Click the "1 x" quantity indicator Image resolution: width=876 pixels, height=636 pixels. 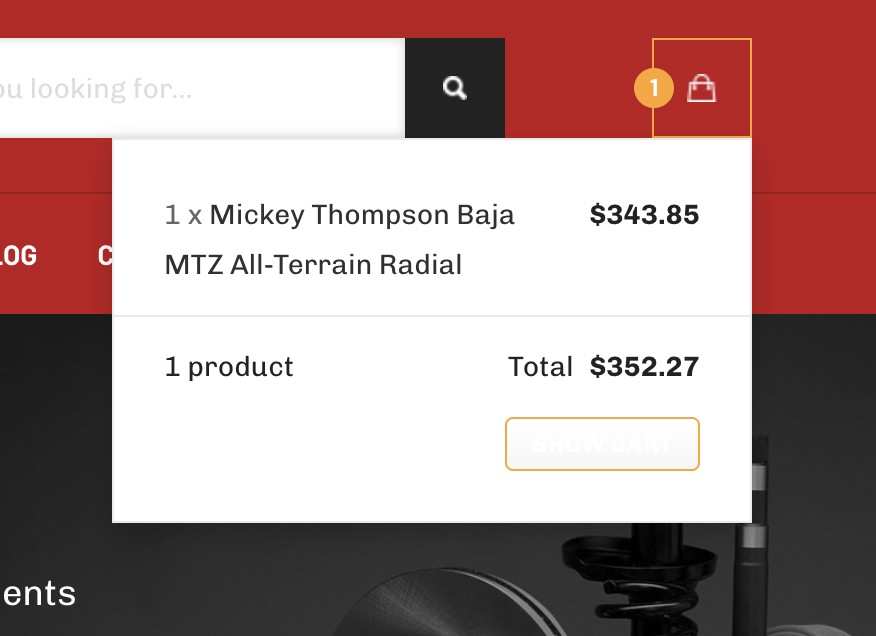click(183, 215)
